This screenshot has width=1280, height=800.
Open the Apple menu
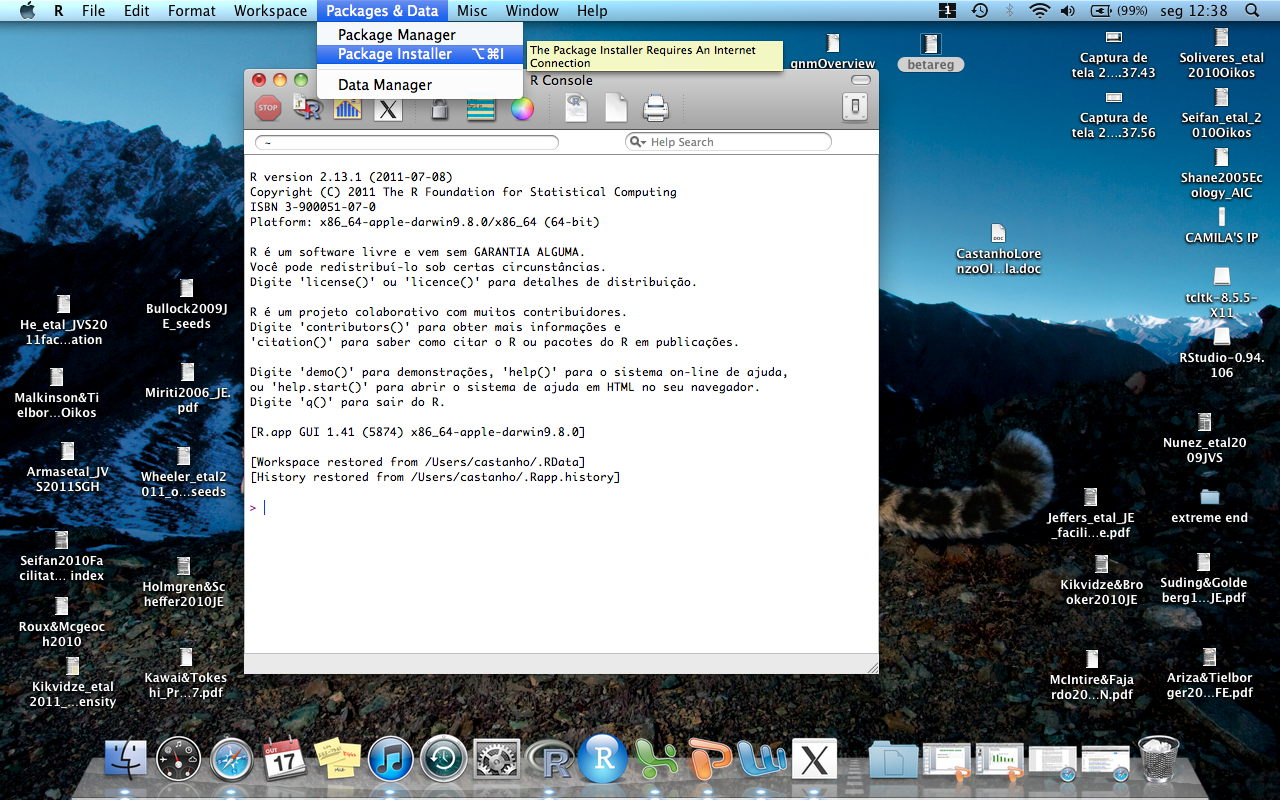coord(27,11)
